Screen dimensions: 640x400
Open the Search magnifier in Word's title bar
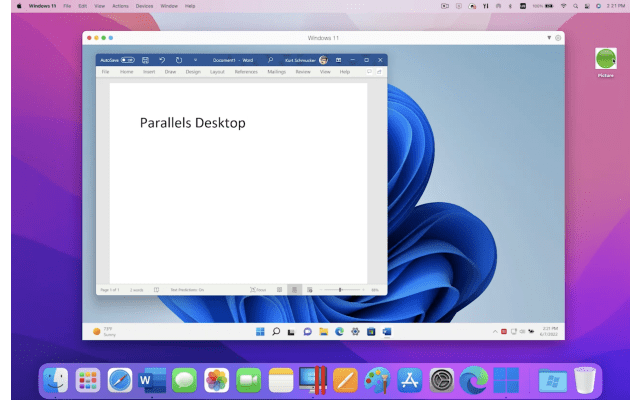[270, 60]
